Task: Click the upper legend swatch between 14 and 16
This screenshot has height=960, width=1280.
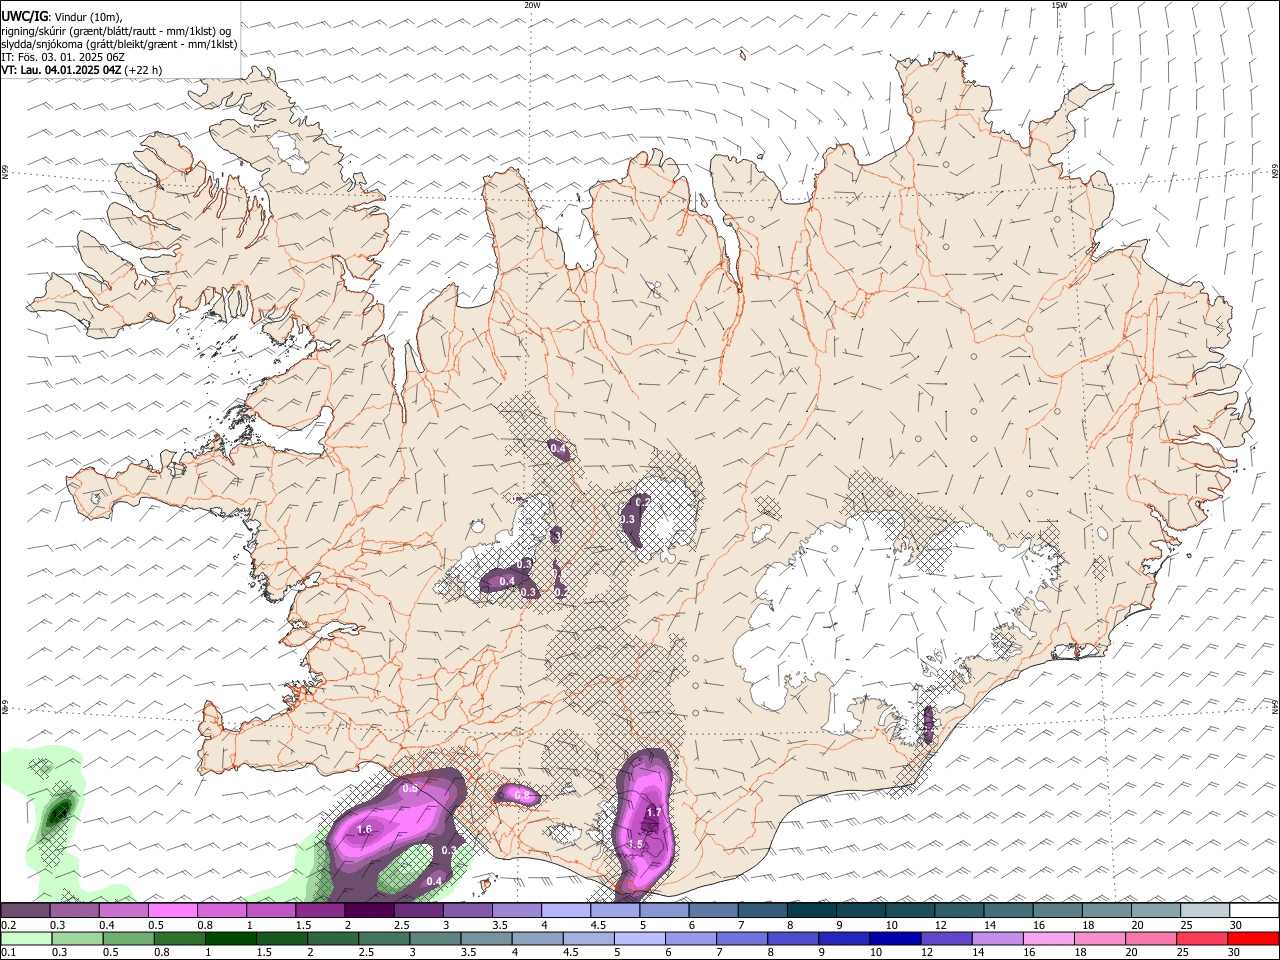Action: [1008, 911]
